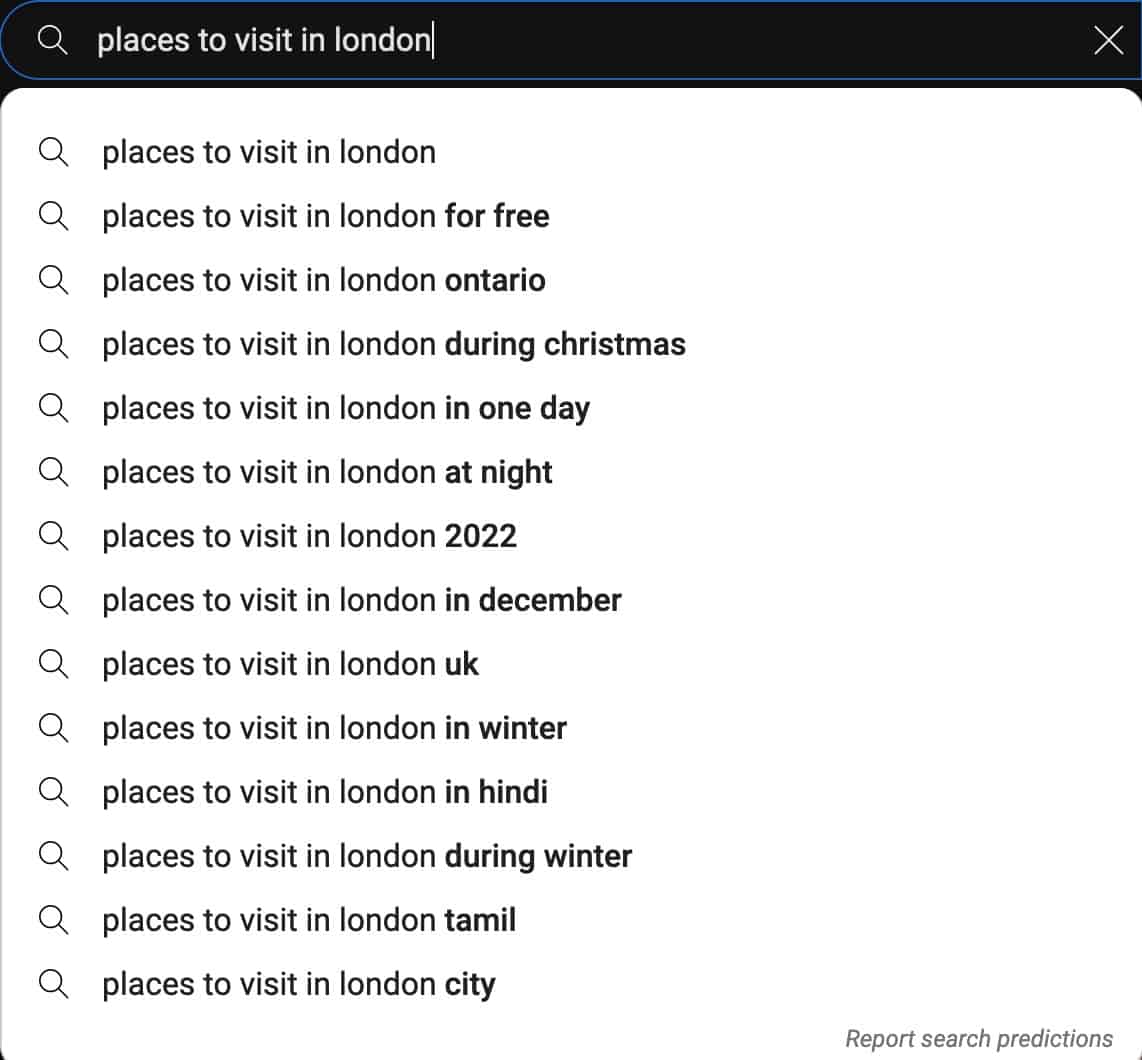Viewport: 1142px width, 1060px height.
Task: Select the 'london uk' suggestion
Action: pyautogui.click(x=571, y=664)
